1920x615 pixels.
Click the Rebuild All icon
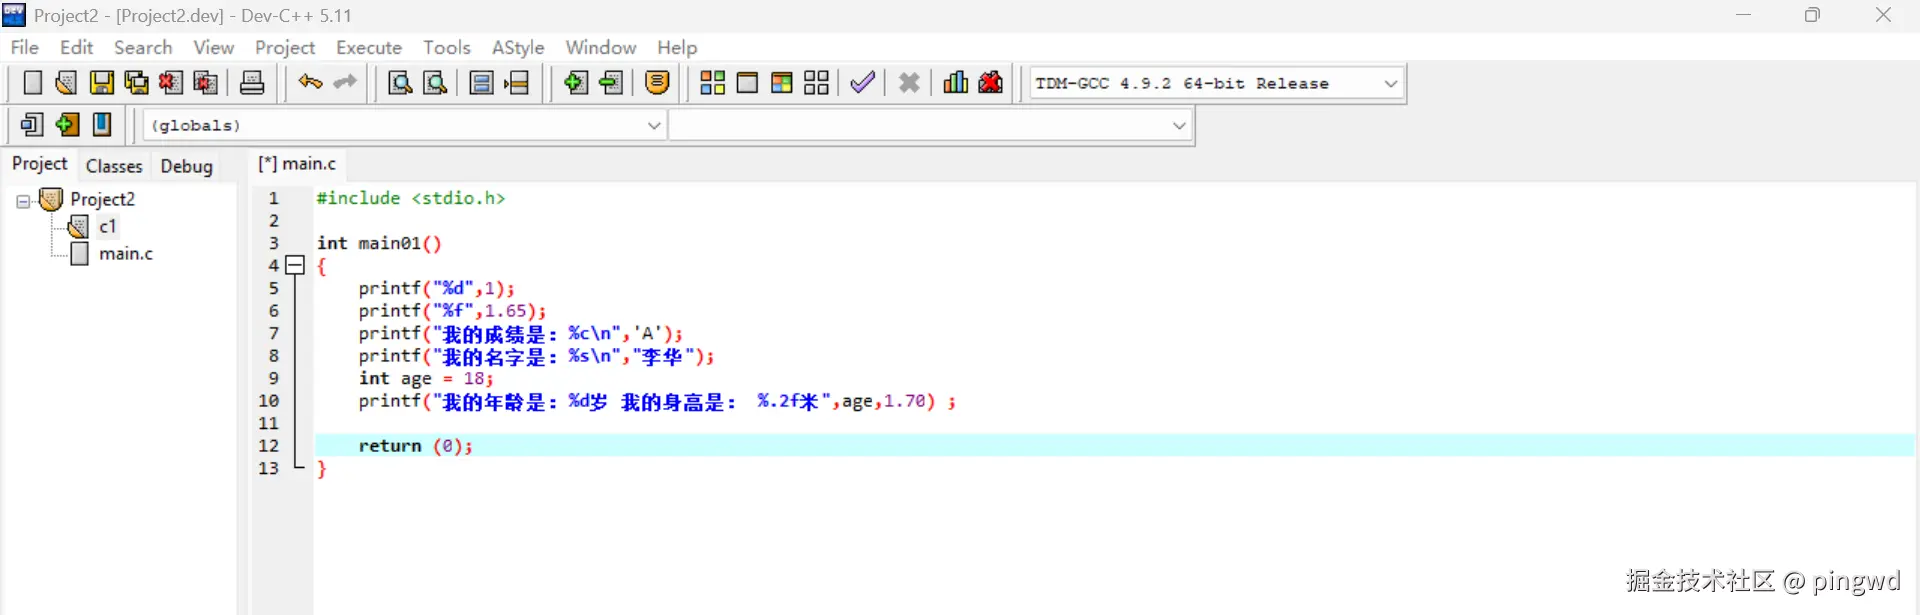(x=817, y=83)
